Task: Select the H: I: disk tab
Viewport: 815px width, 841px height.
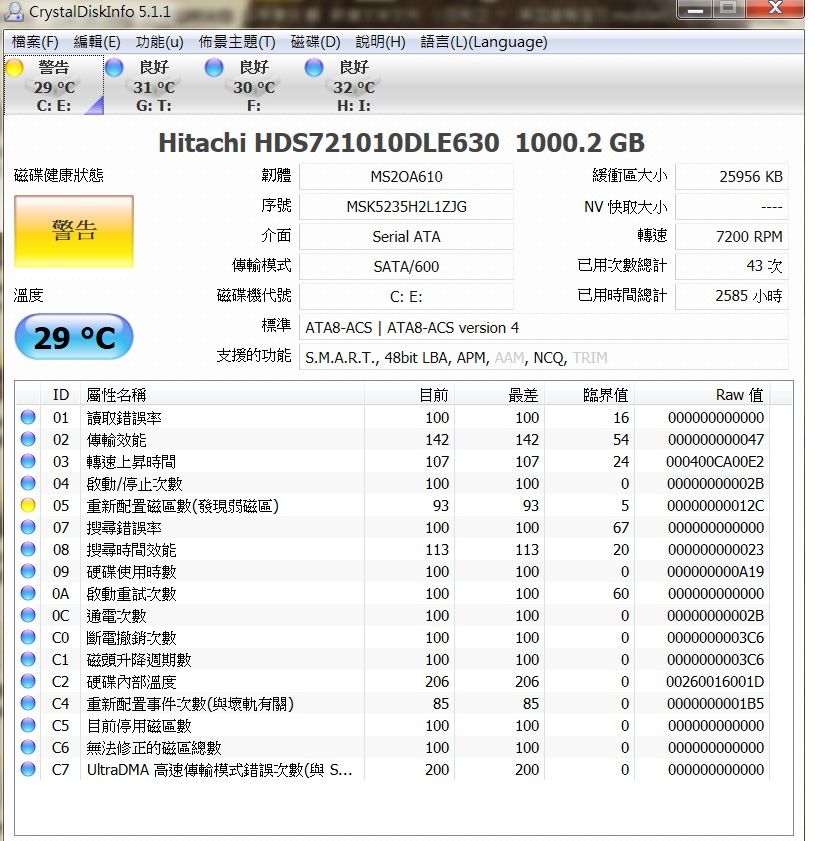Action: [354, 85]
